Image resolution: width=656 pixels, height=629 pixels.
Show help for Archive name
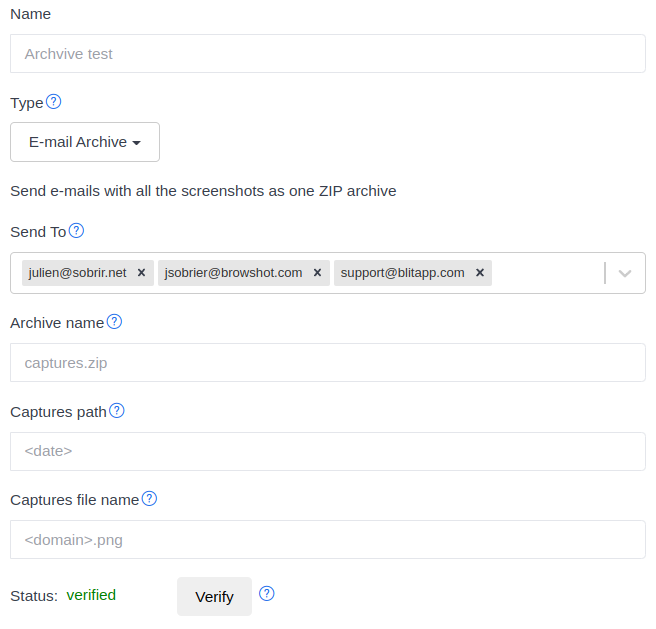pyautogui.click(x=114, y=322)
